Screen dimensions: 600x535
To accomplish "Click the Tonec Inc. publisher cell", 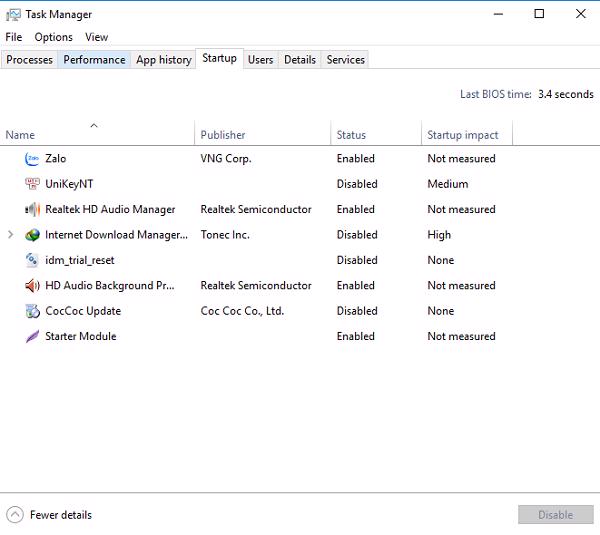I will click(225, 235).
